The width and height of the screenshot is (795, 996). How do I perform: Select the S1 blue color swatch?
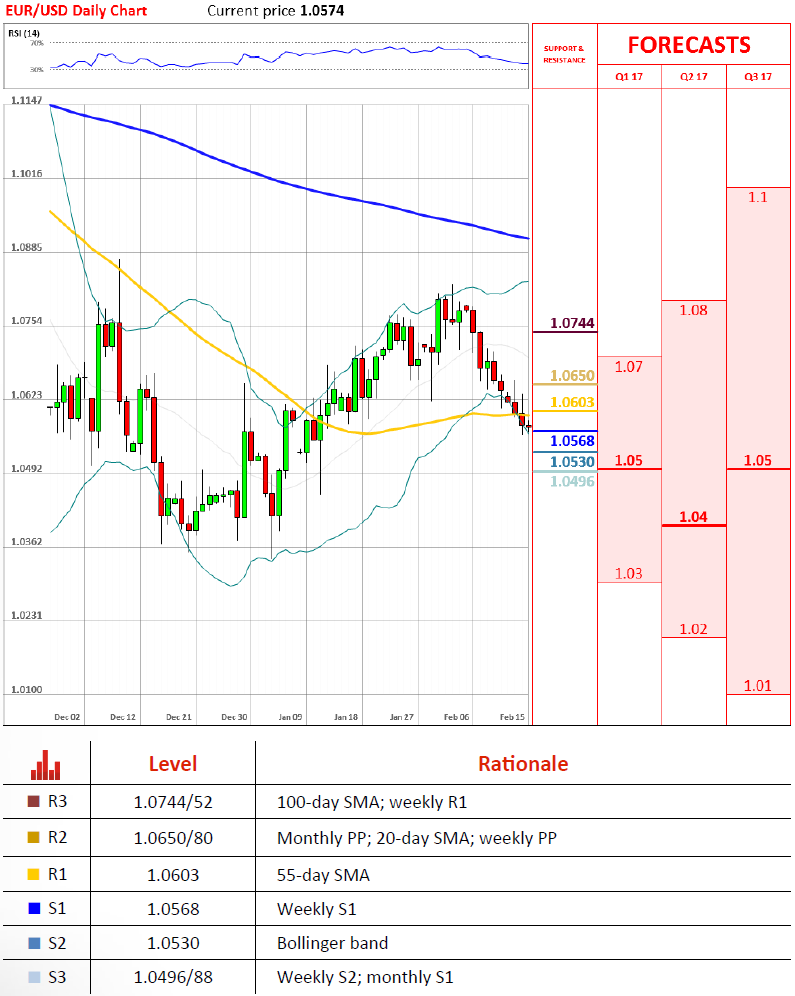(34, 908)
